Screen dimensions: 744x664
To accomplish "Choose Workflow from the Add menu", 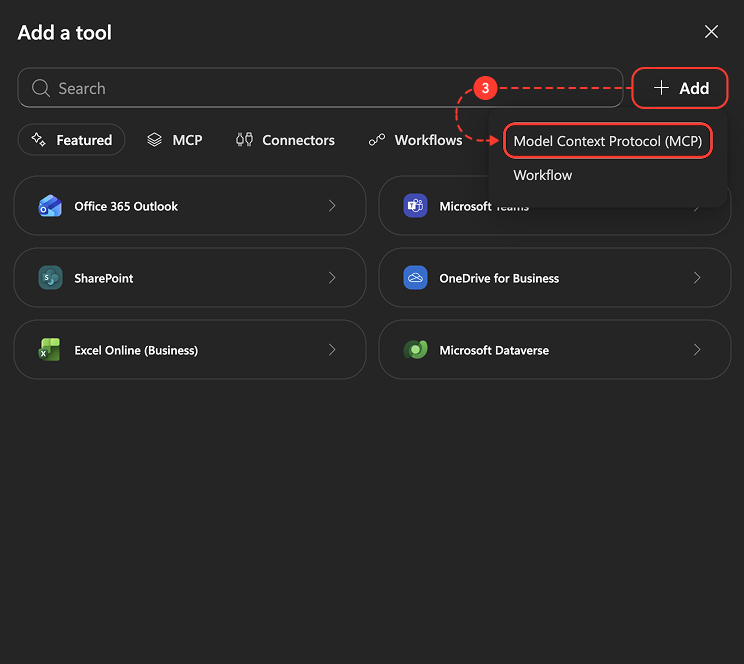I will (543, 175).
